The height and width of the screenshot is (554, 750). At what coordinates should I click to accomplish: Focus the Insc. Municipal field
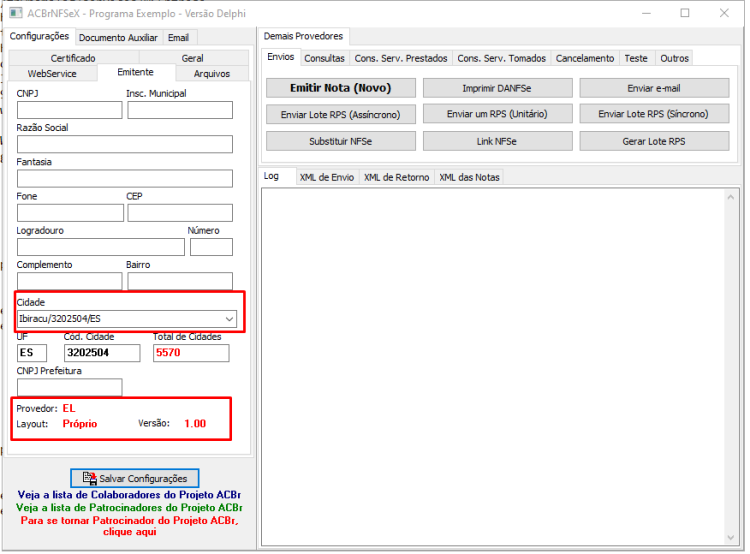[180, 110]
